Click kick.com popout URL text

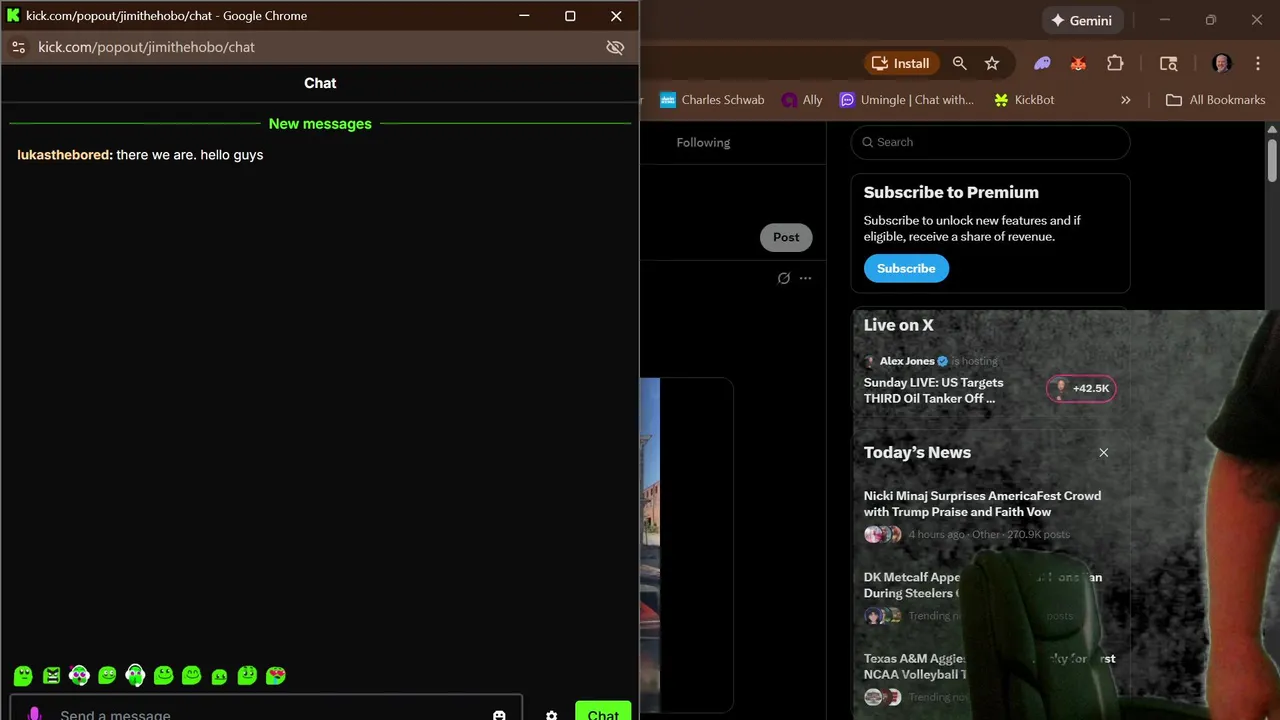coord(146,47)
